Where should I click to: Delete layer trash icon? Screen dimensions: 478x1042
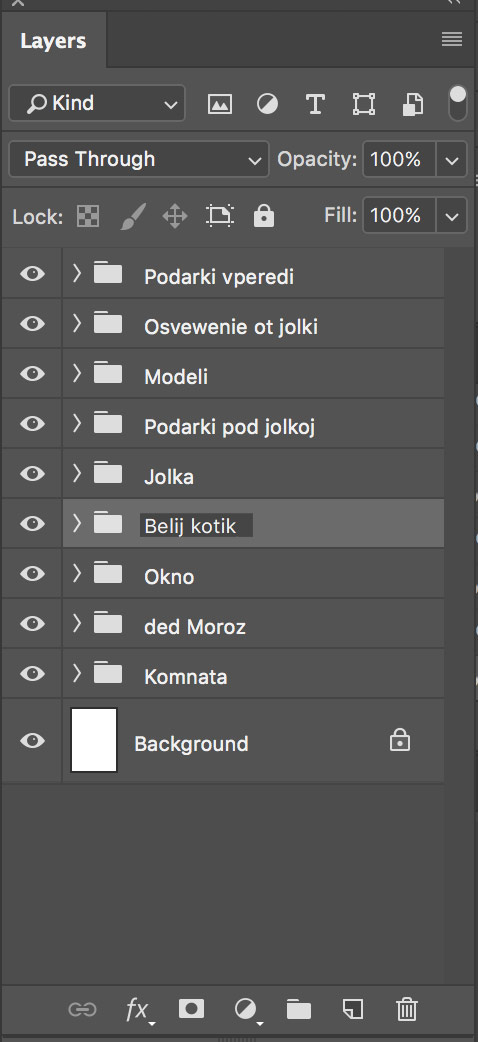[406, 1009]
